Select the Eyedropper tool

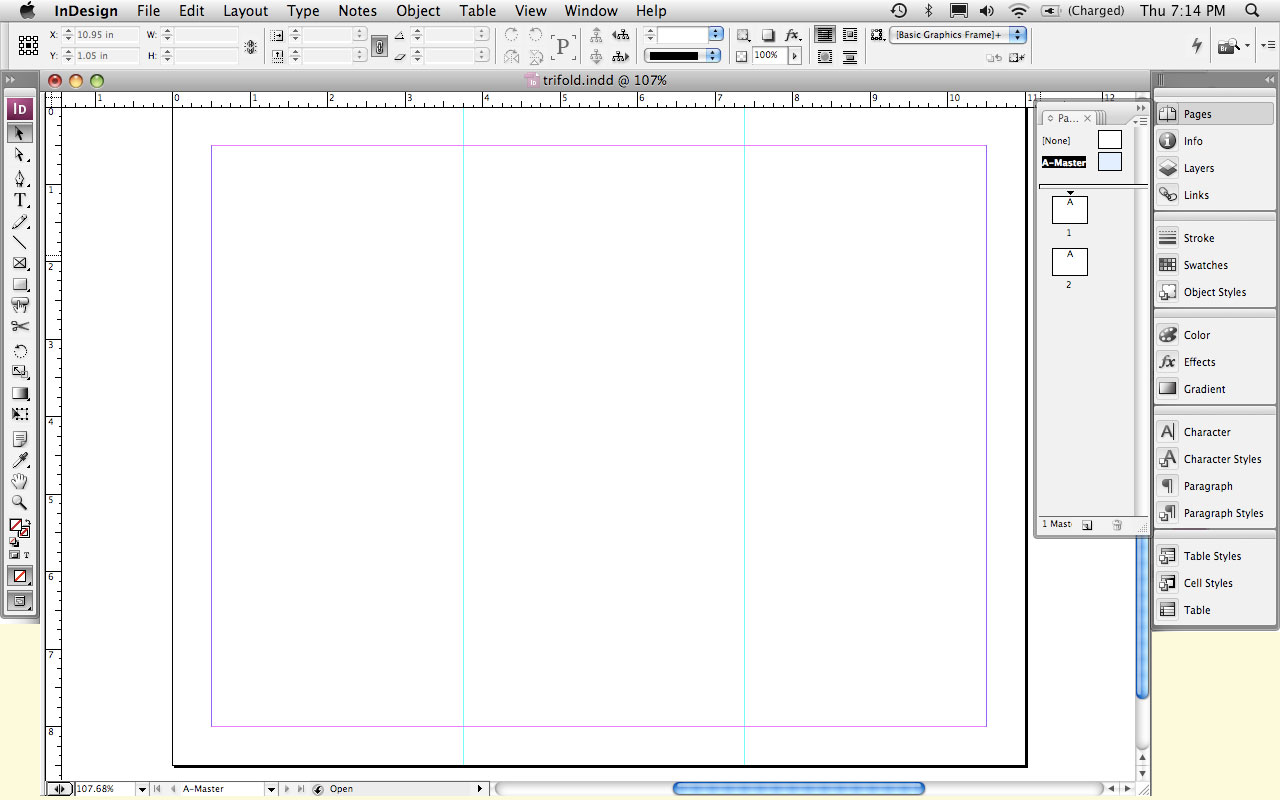(20, 460)
